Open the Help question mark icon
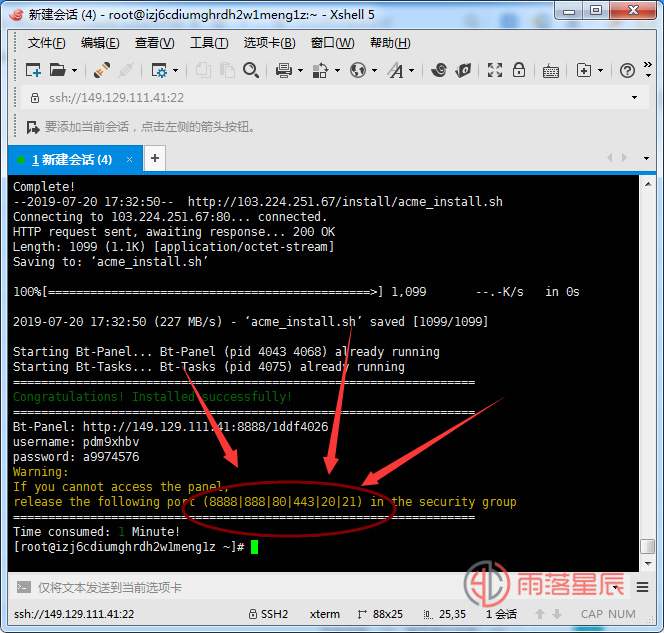 point(627,70)
